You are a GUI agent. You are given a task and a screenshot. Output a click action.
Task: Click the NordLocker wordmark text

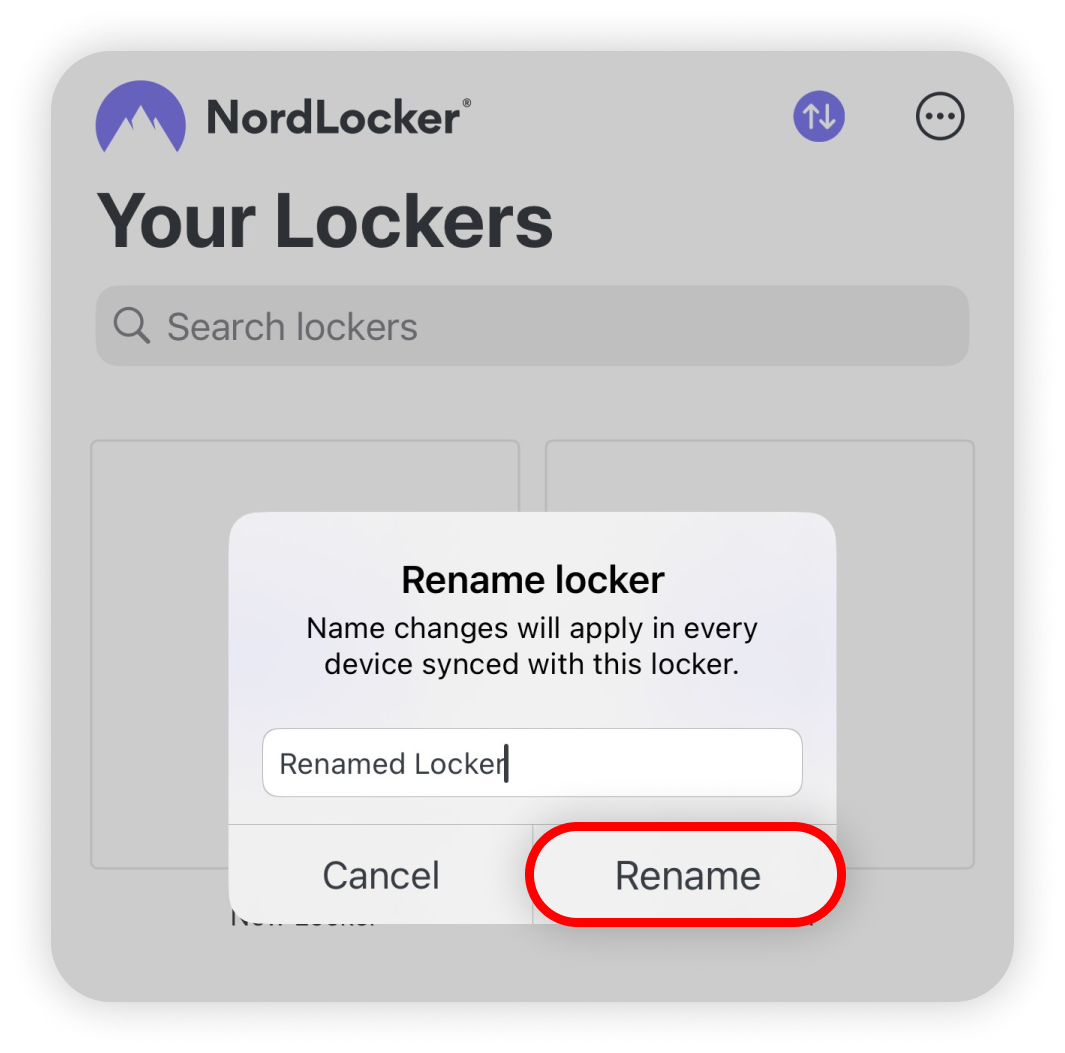tap(333, 118)
